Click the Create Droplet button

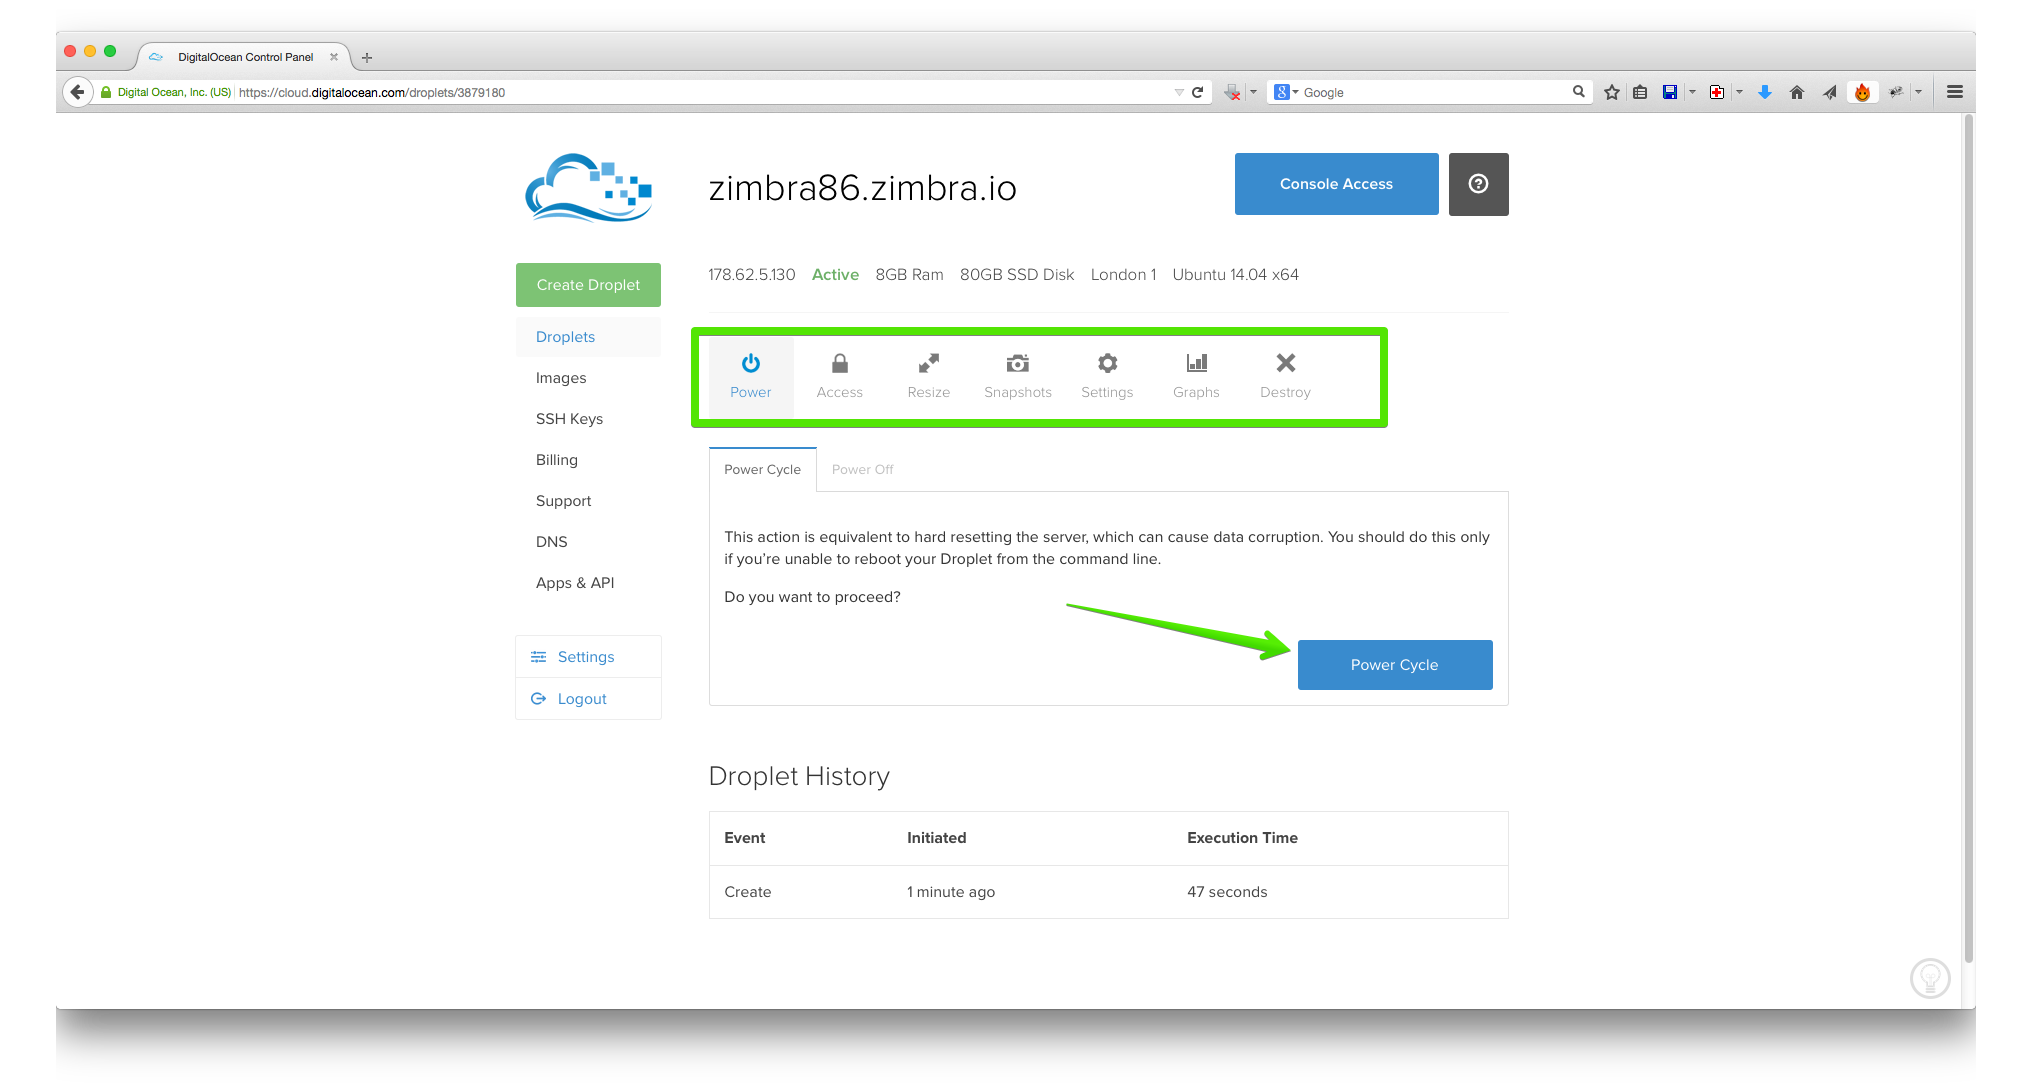click(x=588, y=285)
